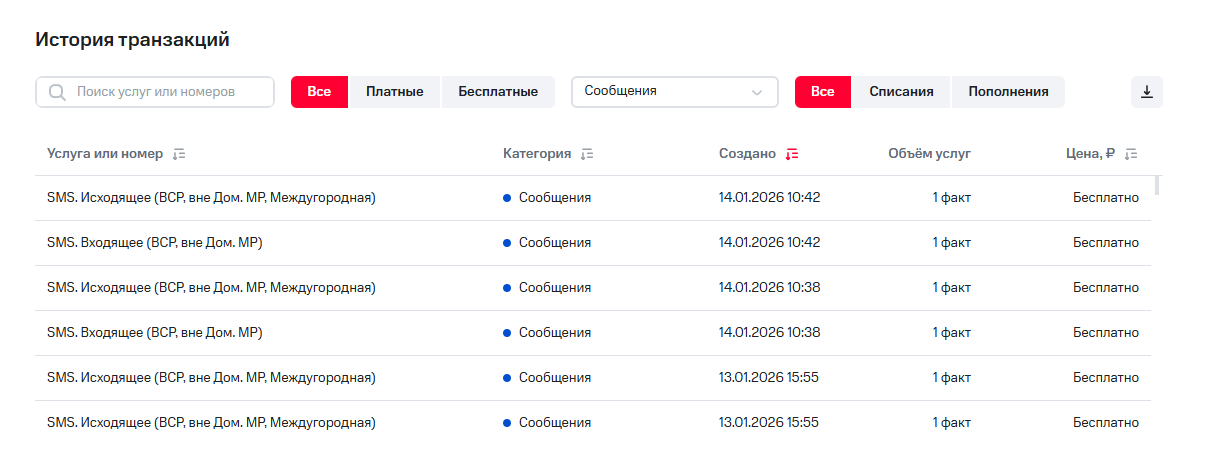Open first "SMS. Входящее" transaction row
Viewport: 1217px width, 449px height.
click(x=155, y=243)
